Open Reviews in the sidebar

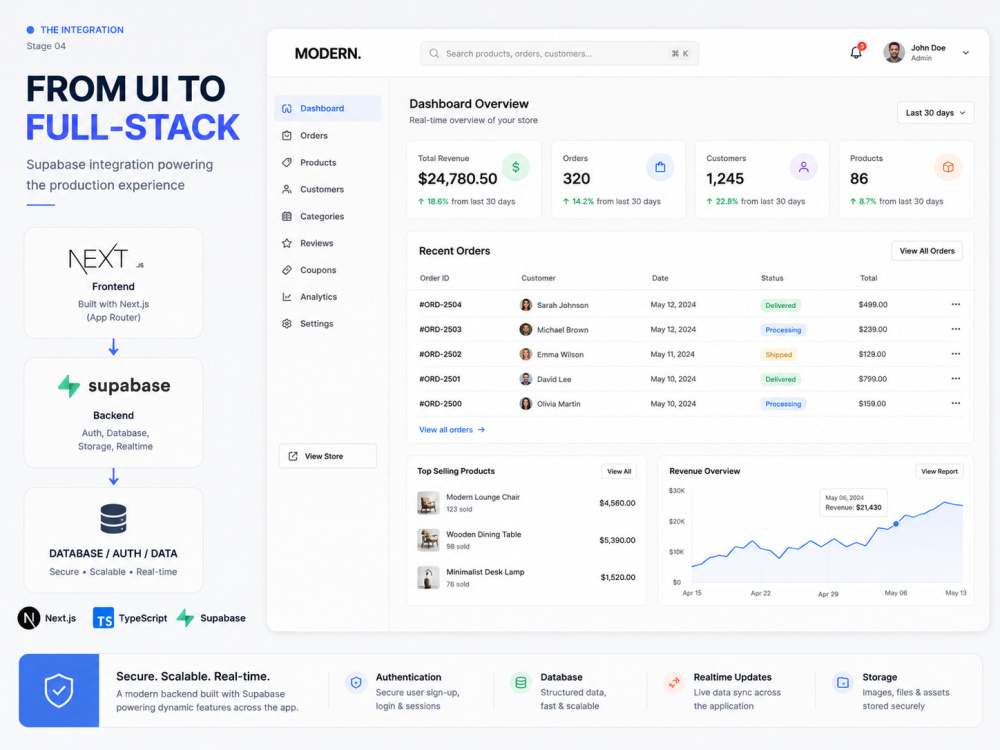click(328, 243)
